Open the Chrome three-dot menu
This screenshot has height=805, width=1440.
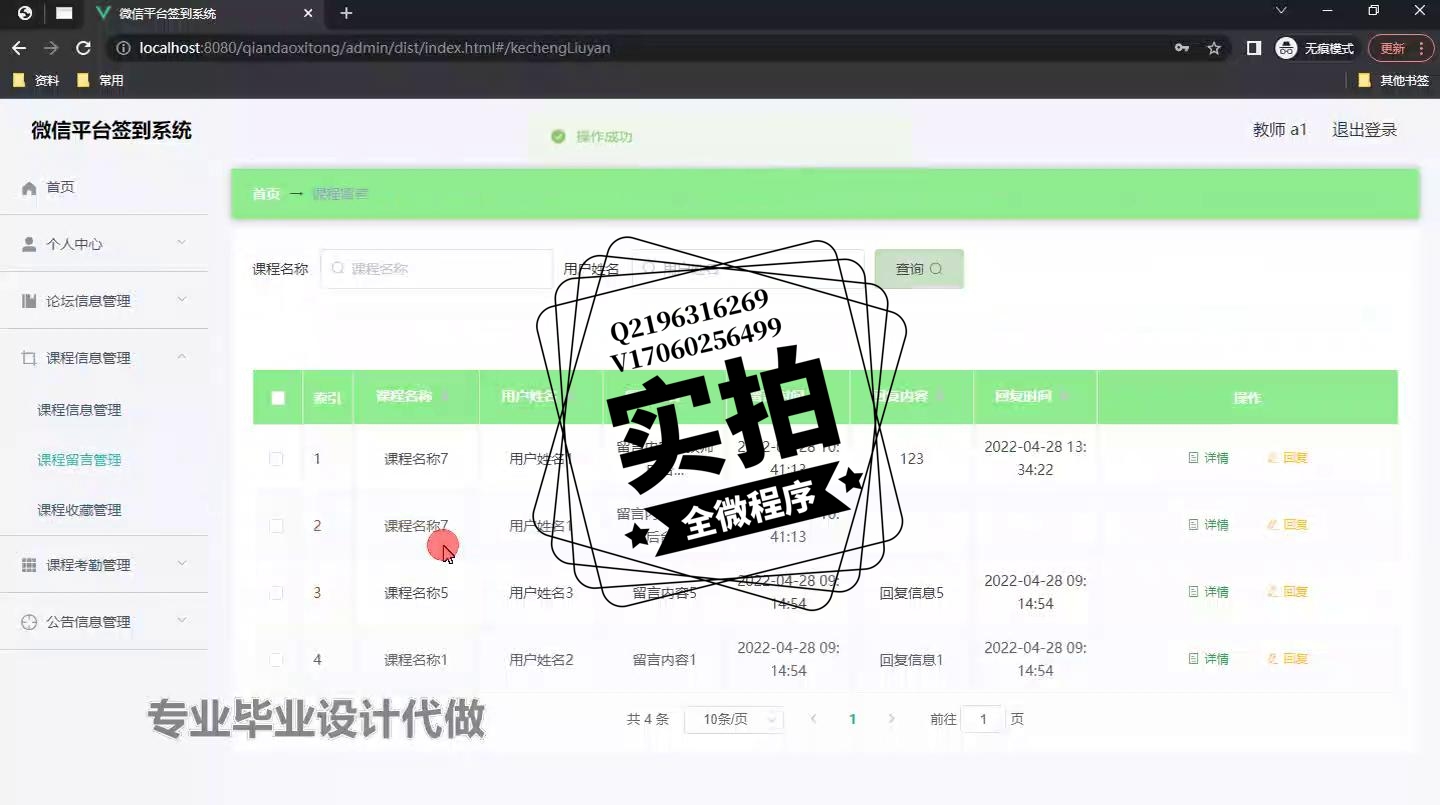tap(1421, 48)
